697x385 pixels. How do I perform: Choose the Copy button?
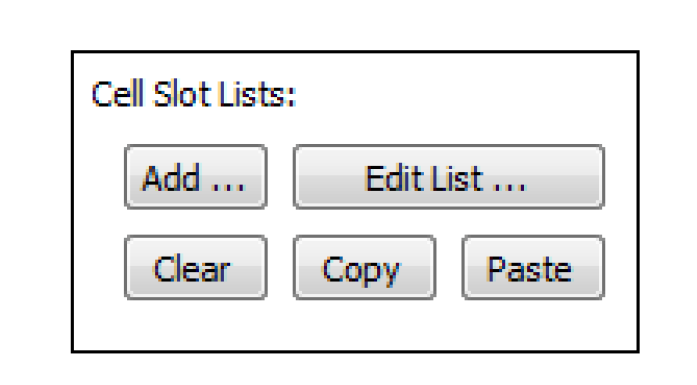(x=364, y=268)
